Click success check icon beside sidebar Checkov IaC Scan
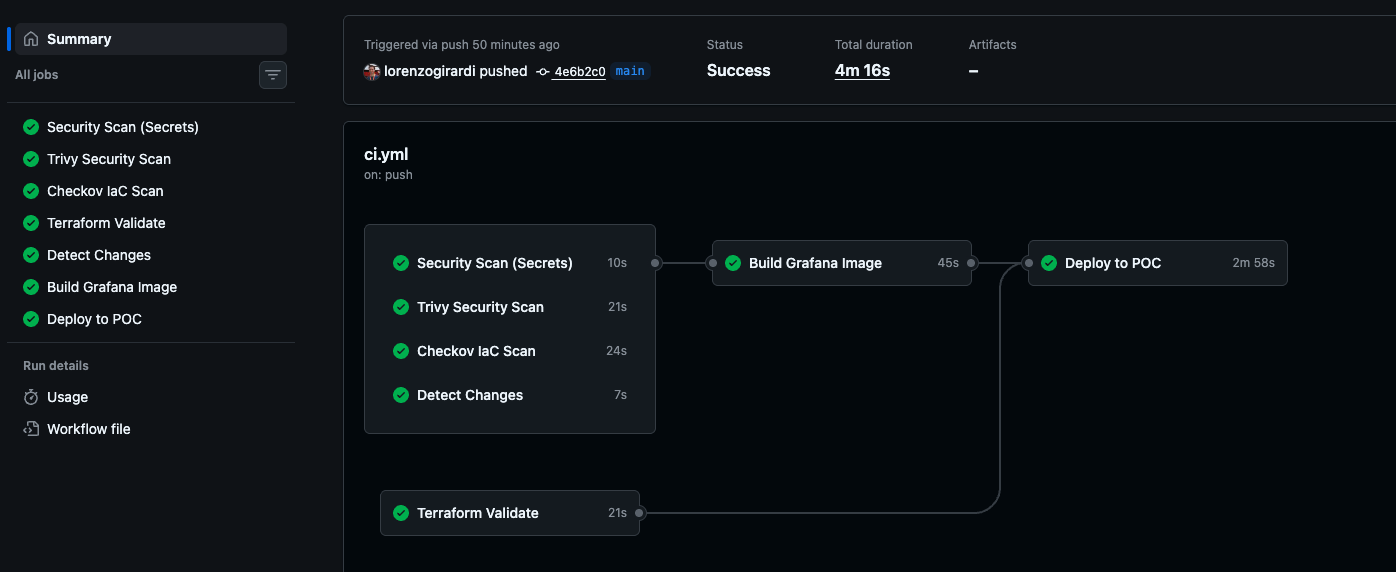The height and width of the screenshot is (572, 1396). point(31,191)
